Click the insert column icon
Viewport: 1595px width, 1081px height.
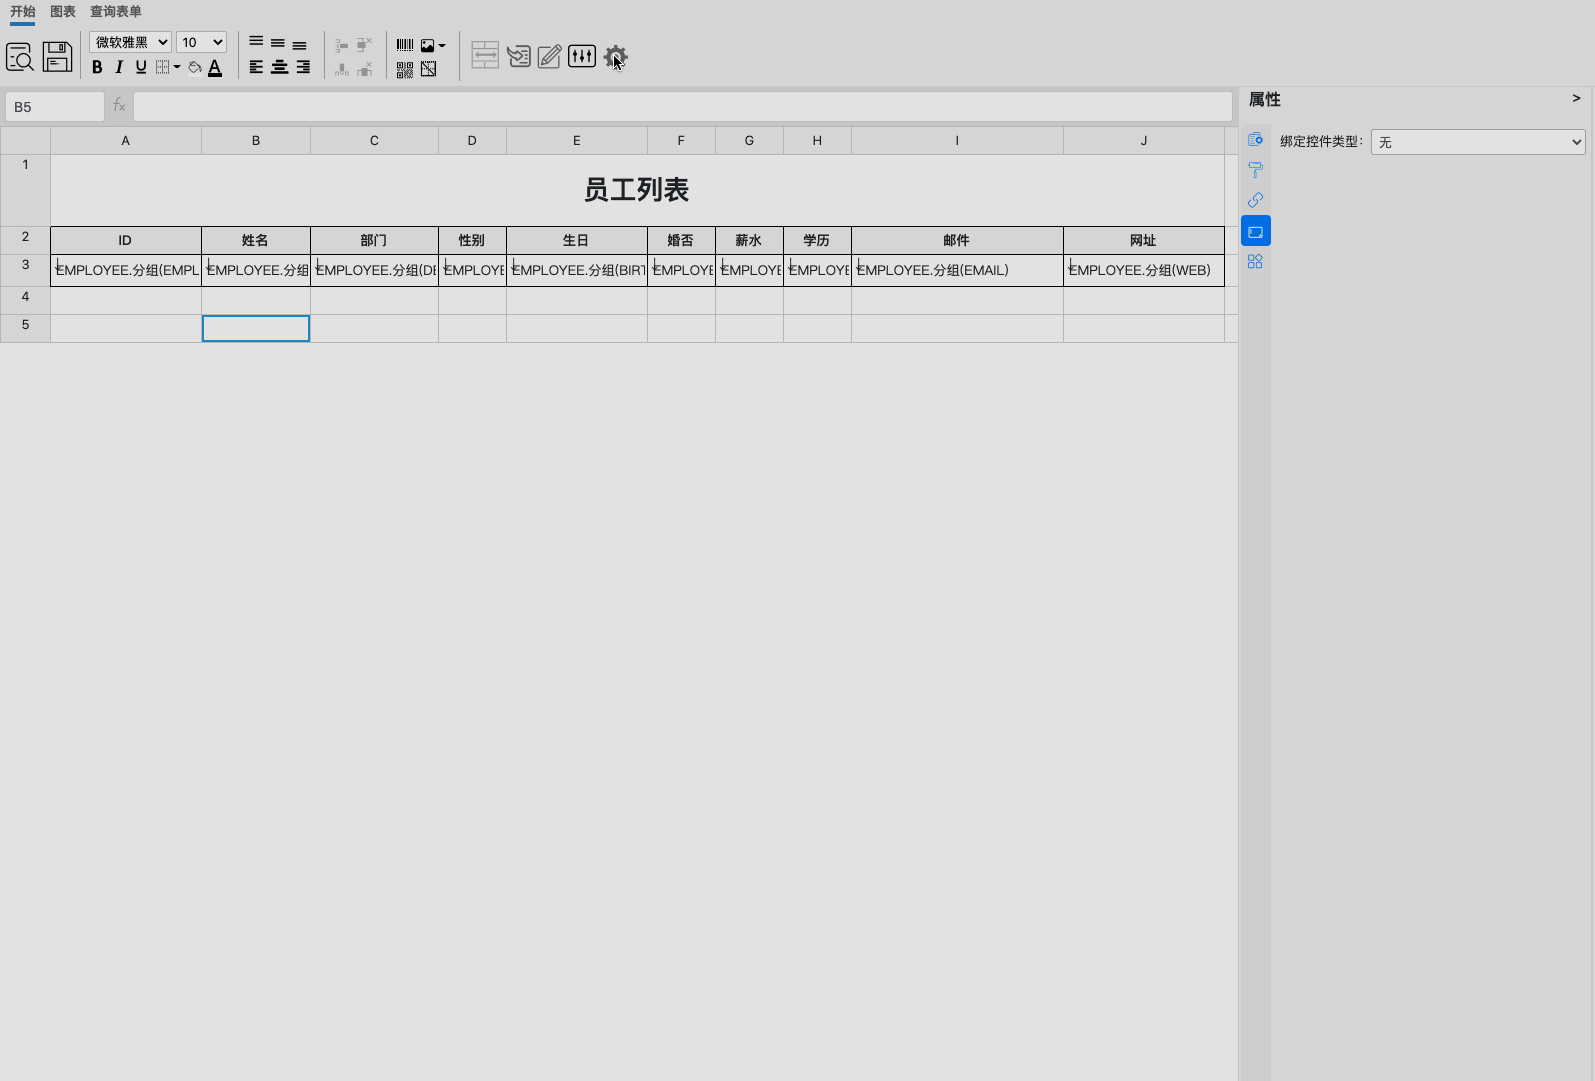342,69
